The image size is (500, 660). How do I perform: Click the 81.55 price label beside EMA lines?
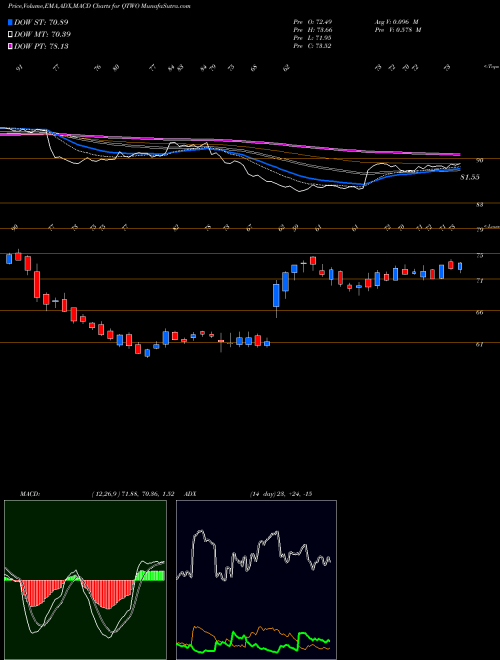(470, 177)
